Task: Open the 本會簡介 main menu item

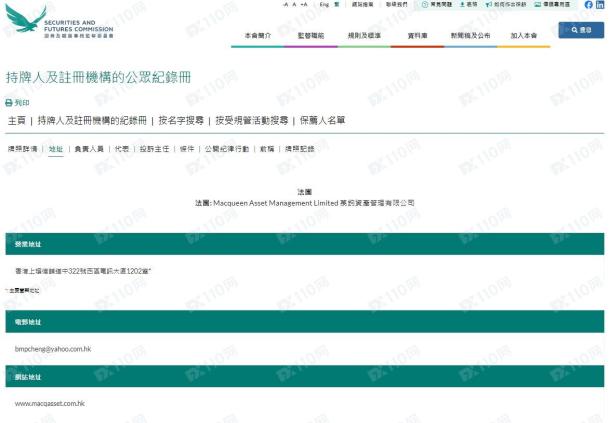Action: (258, 35)
